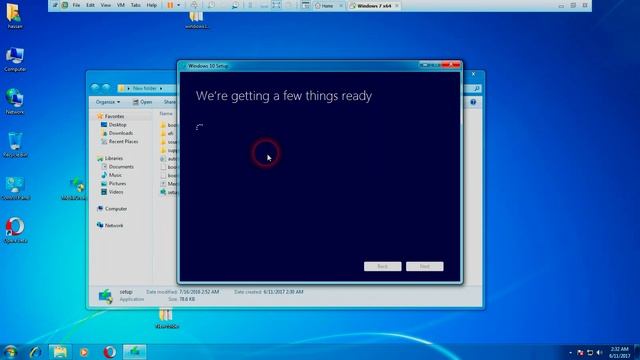This screenshot has width=640, height=360.
Task: Open the VMware File menu
Action: click(x=76, y=5)
